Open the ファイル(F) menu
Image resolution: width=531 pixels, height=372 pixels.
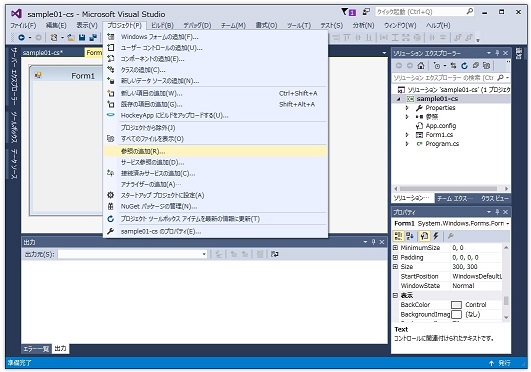23,25
